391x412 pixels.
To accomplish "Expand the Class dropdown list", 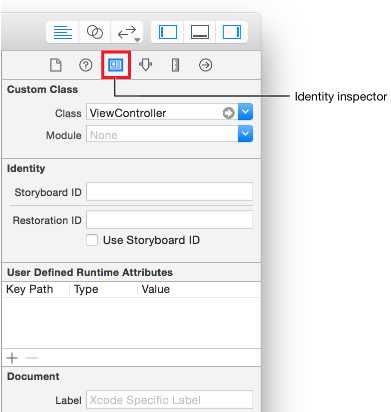I will tap(245, 112).
